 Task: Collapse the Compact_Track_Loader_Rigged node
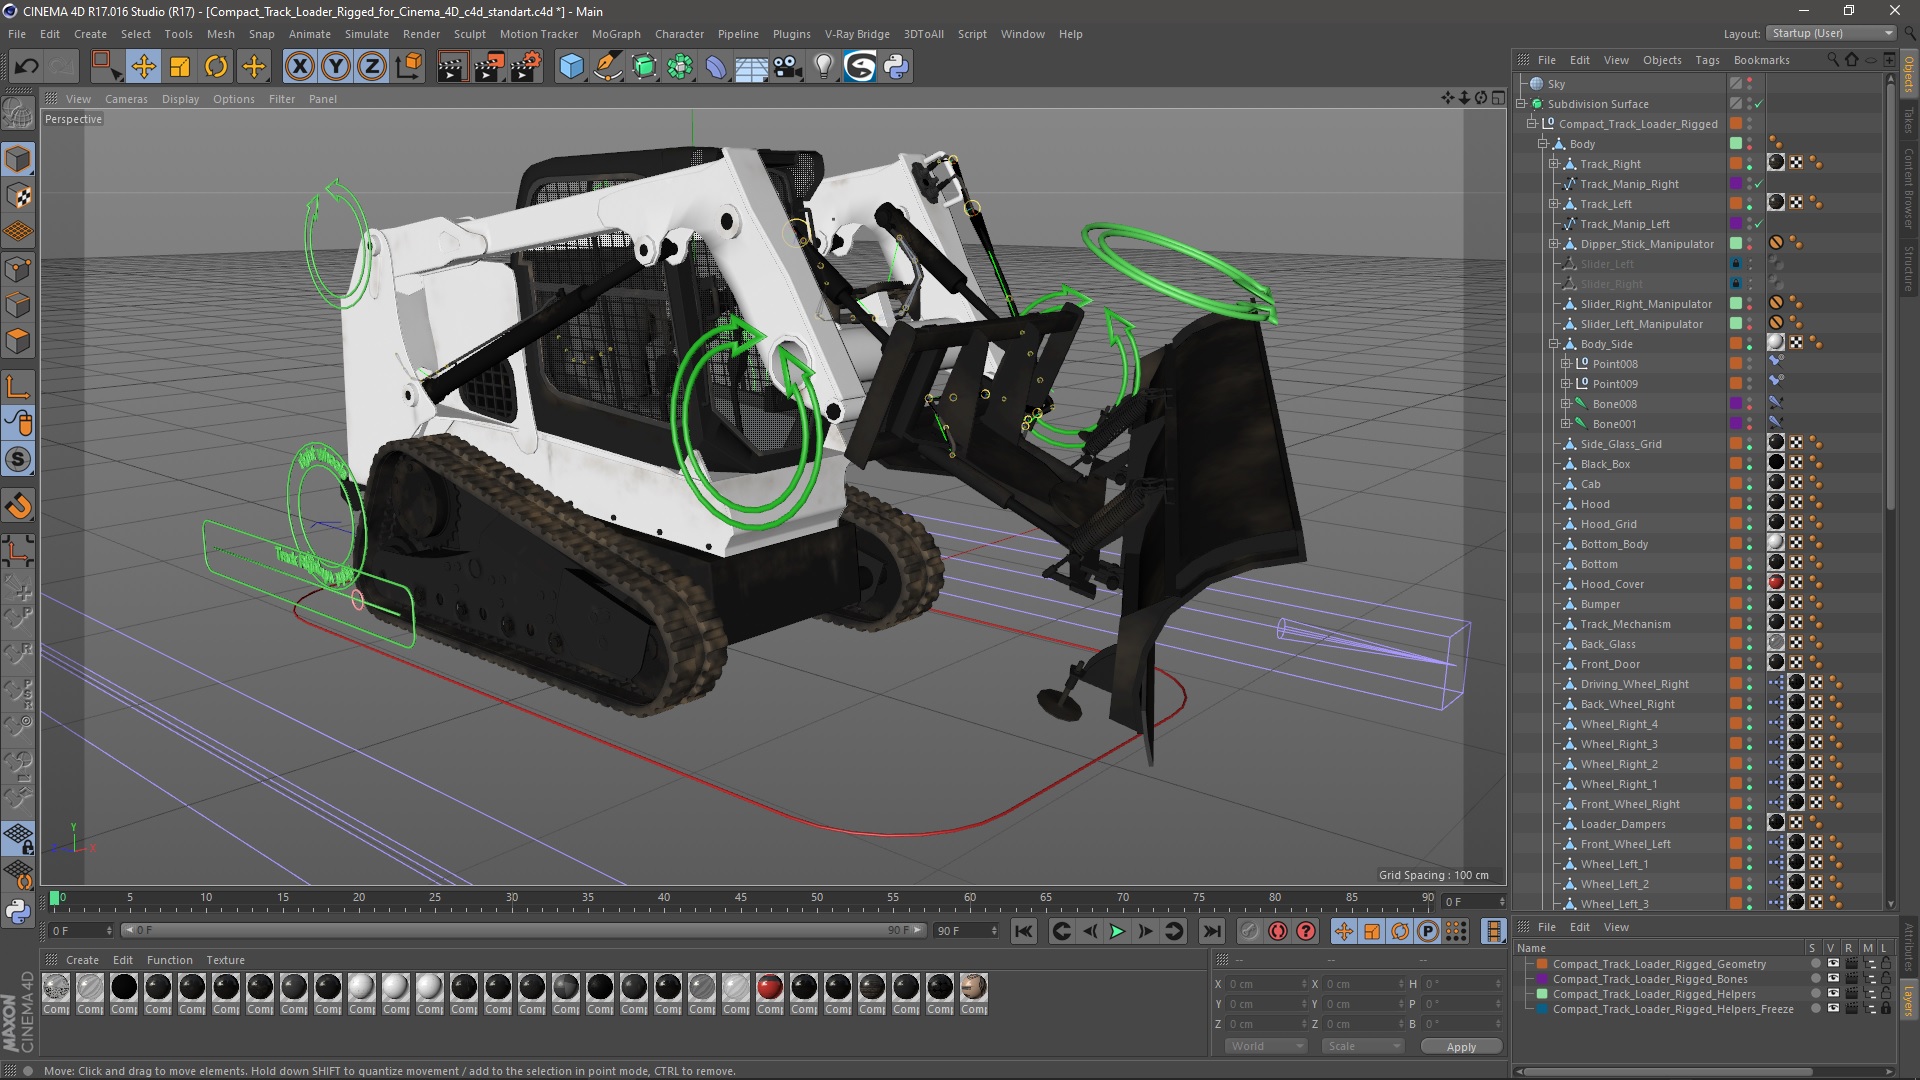[1531, 124]
